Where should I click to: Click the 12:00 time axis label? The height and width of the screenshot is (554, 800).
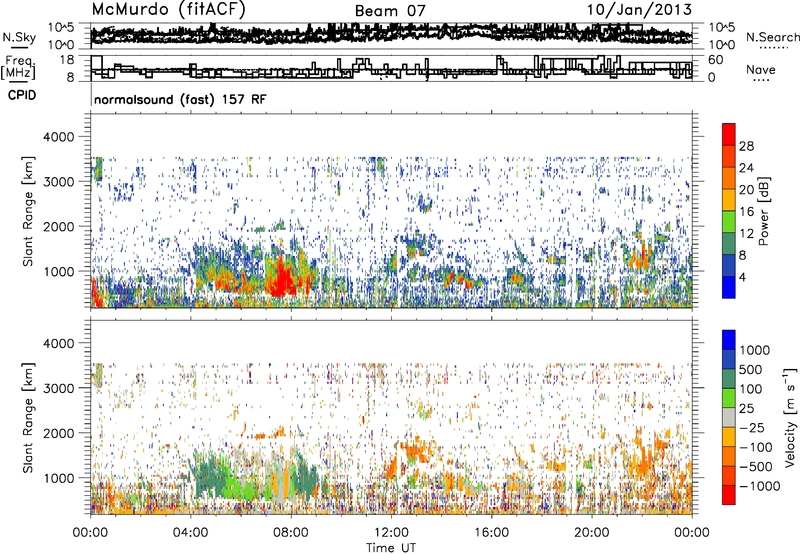[x=391, y=533]
